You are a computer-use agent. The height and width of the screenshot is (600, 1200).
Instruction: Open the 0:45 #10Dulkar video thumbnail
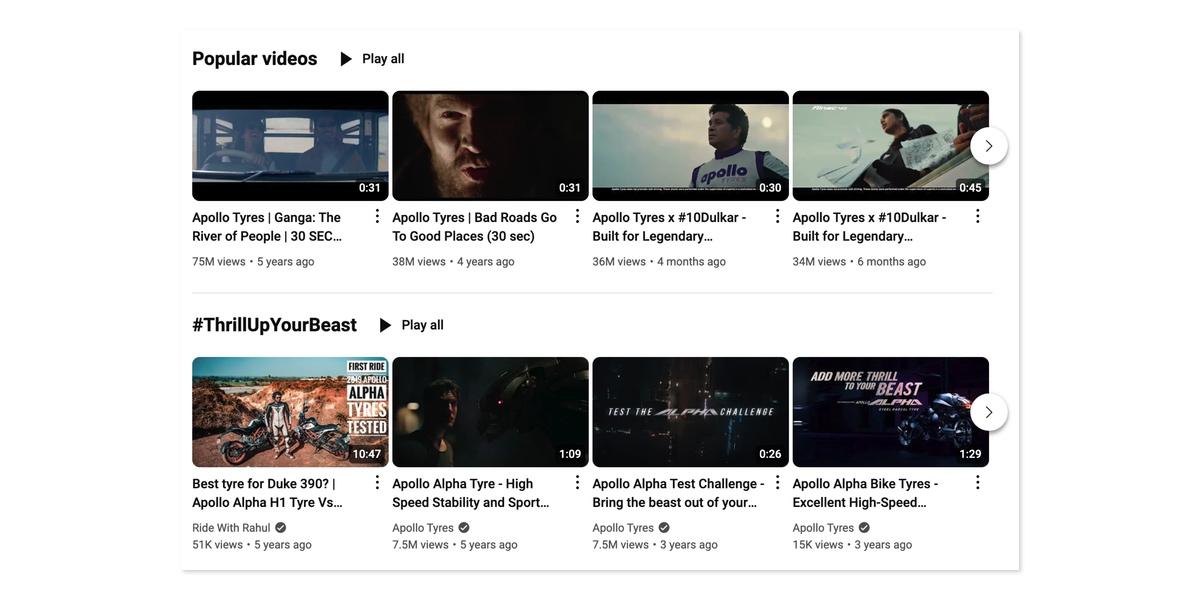point(891,146)
